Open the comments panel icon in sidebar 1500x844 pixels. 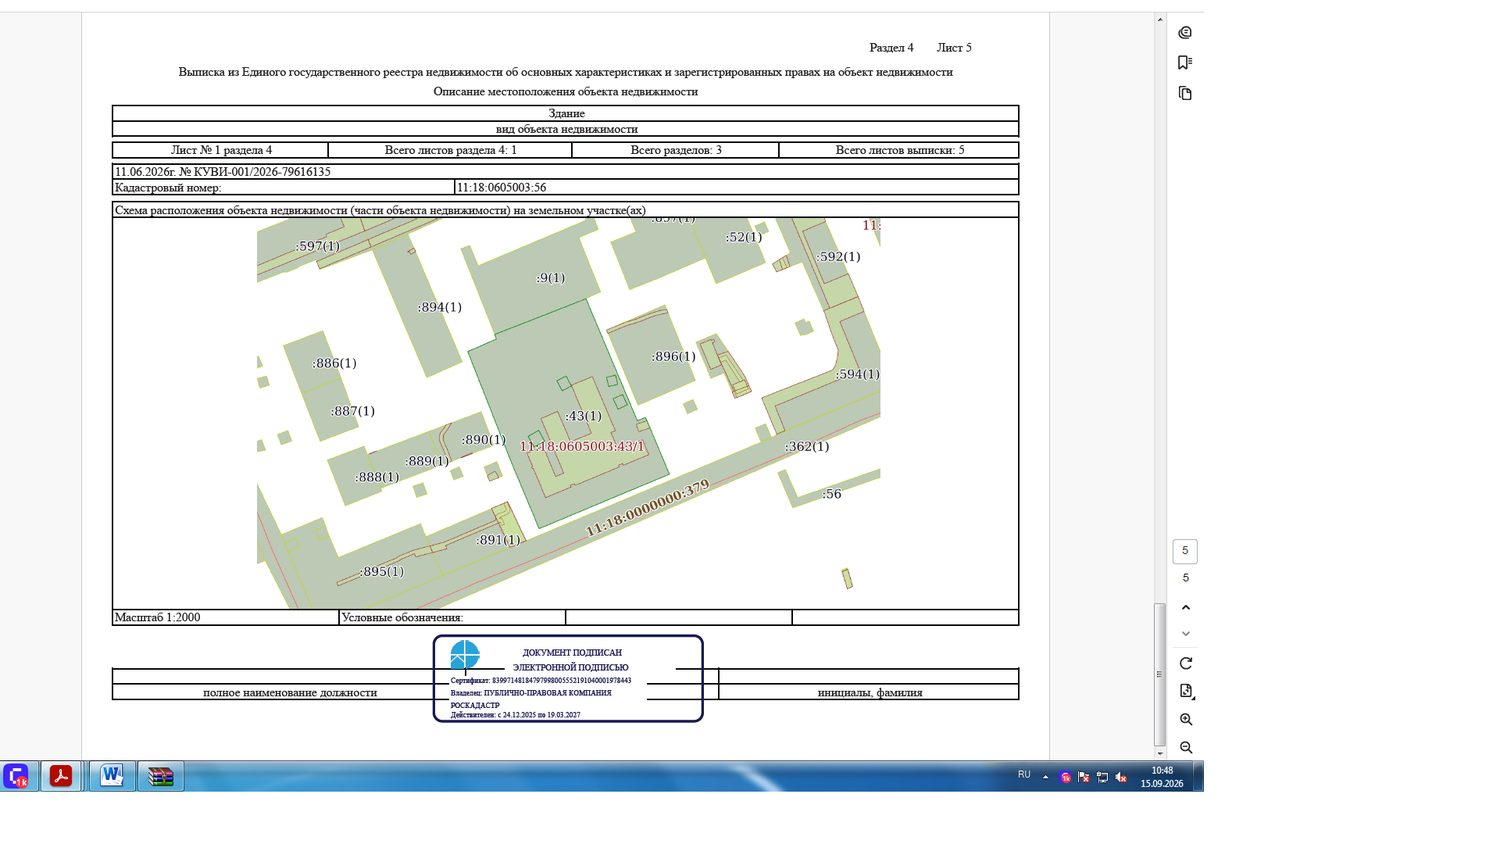(x=1185, y=33)
